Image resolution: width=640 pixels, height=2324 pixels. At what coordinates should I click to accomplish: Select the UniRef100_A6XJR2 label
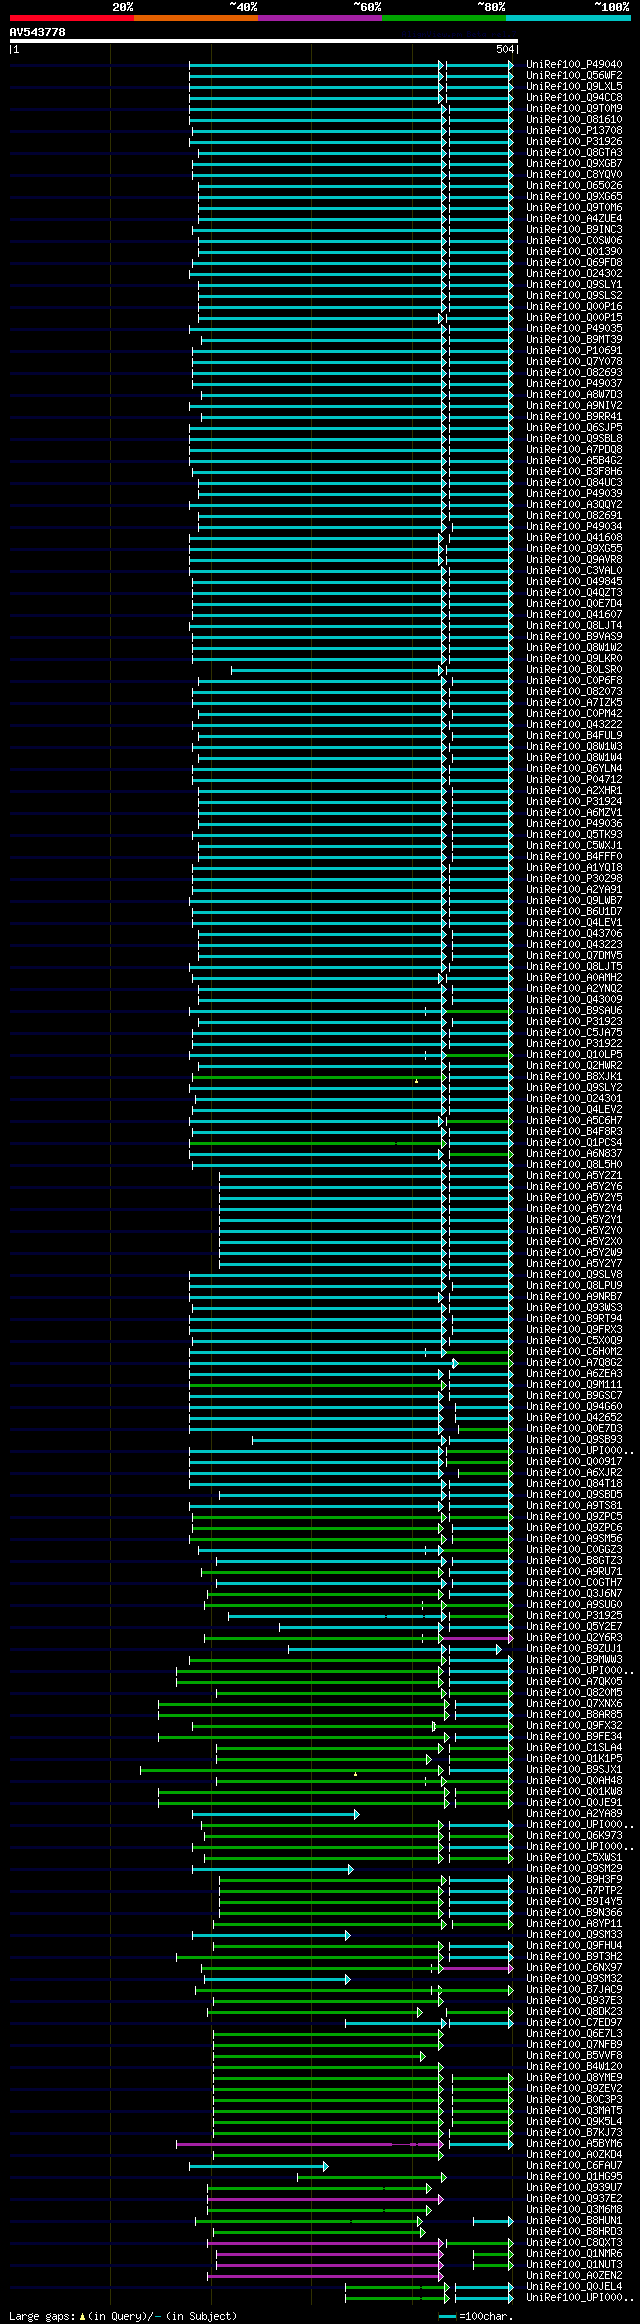pos(574,1472)
